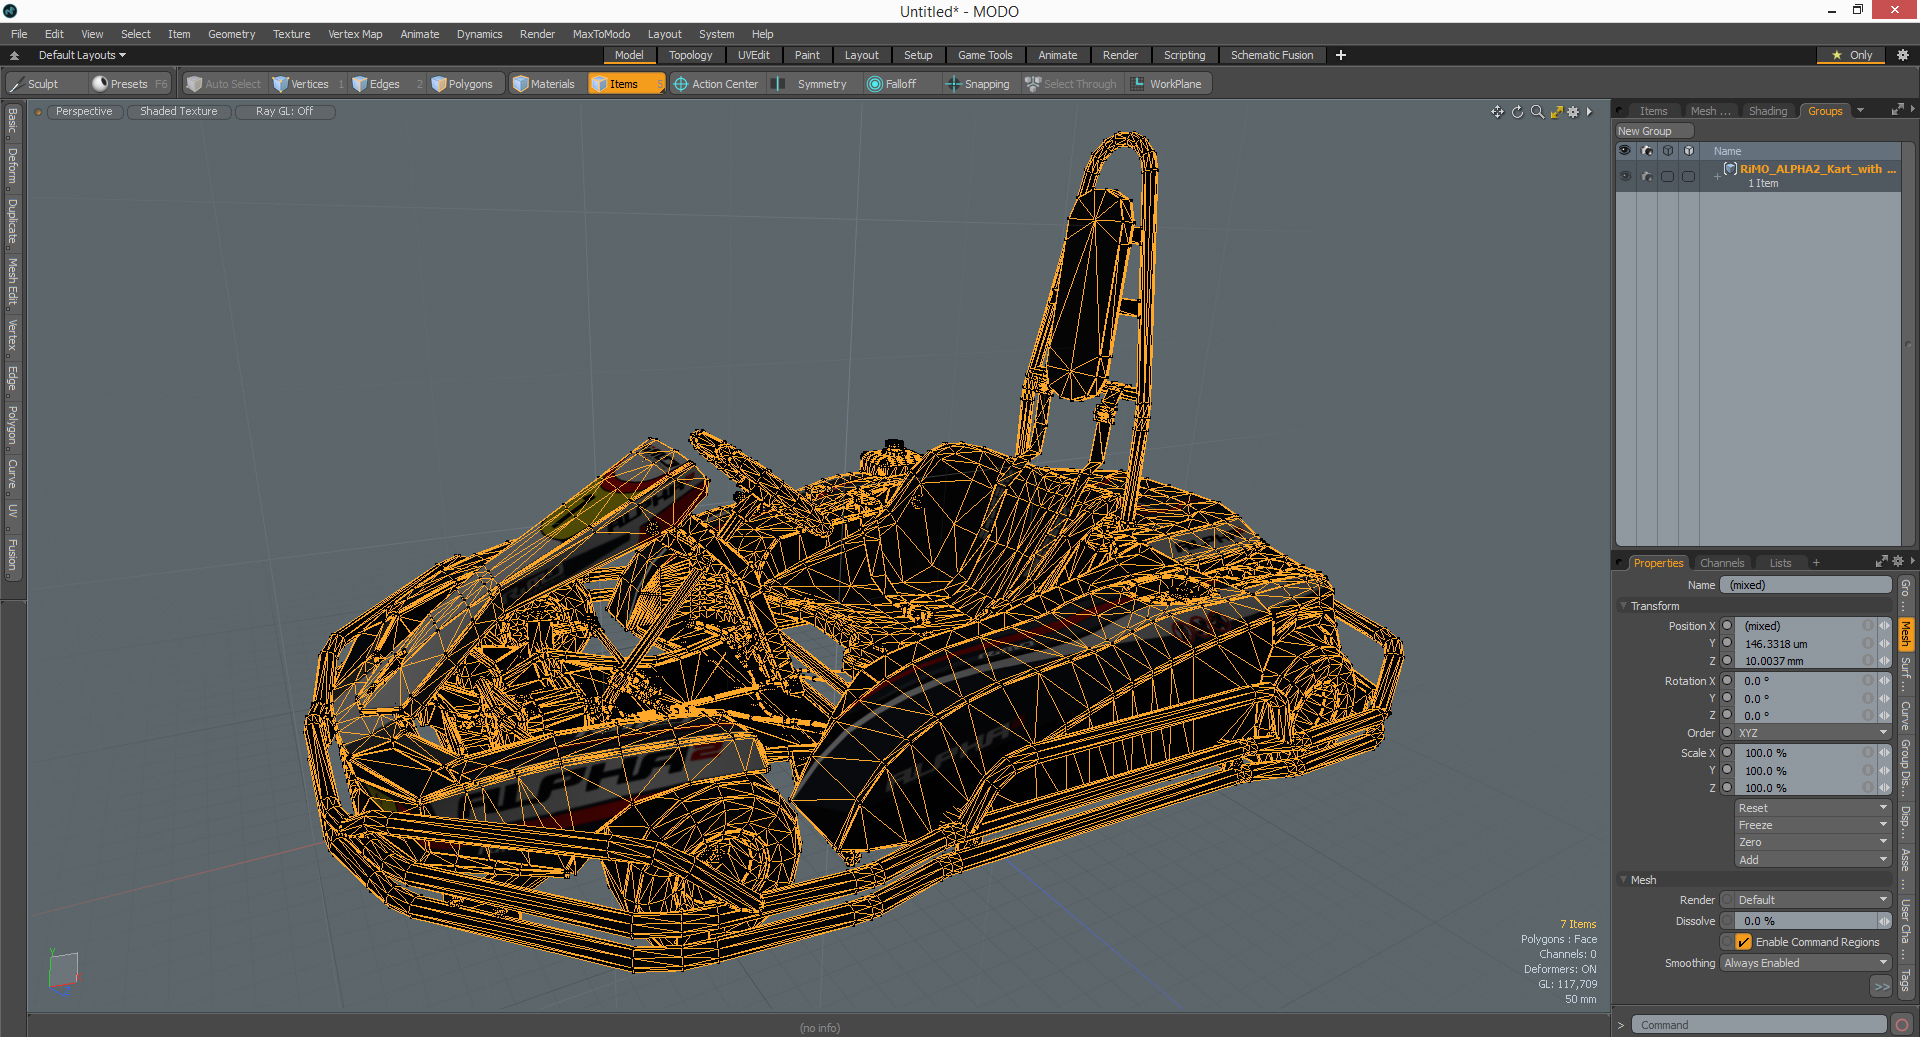Open the MaxToModo menu
The width and height of the screenshot is (1920, 1037).
601,34
